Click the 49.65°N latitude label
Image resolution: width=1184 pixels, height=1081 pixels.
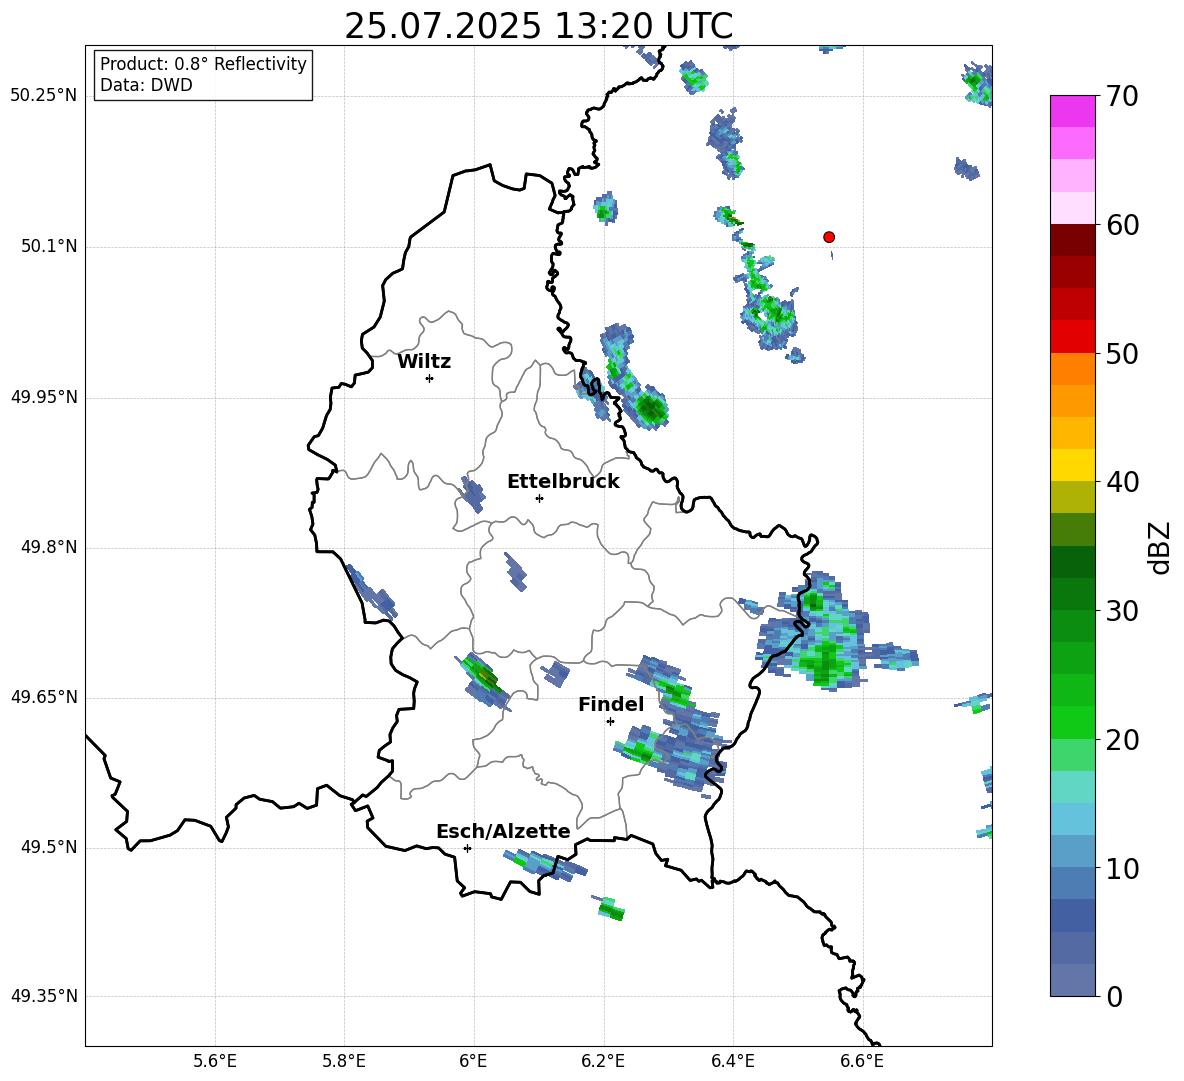(x=44, y=697)
